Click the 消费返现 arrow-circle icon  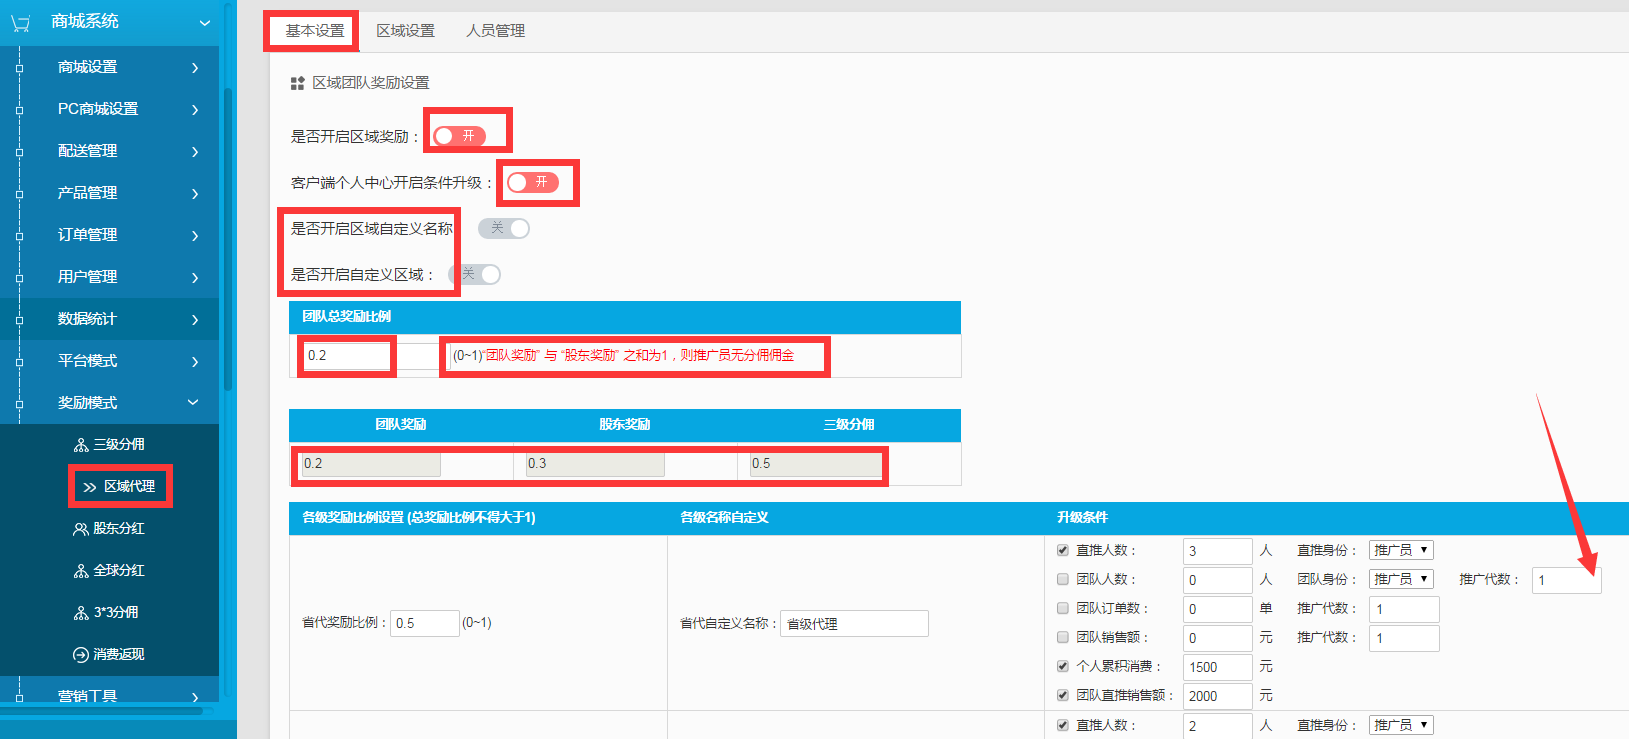(x=81, y=655)
